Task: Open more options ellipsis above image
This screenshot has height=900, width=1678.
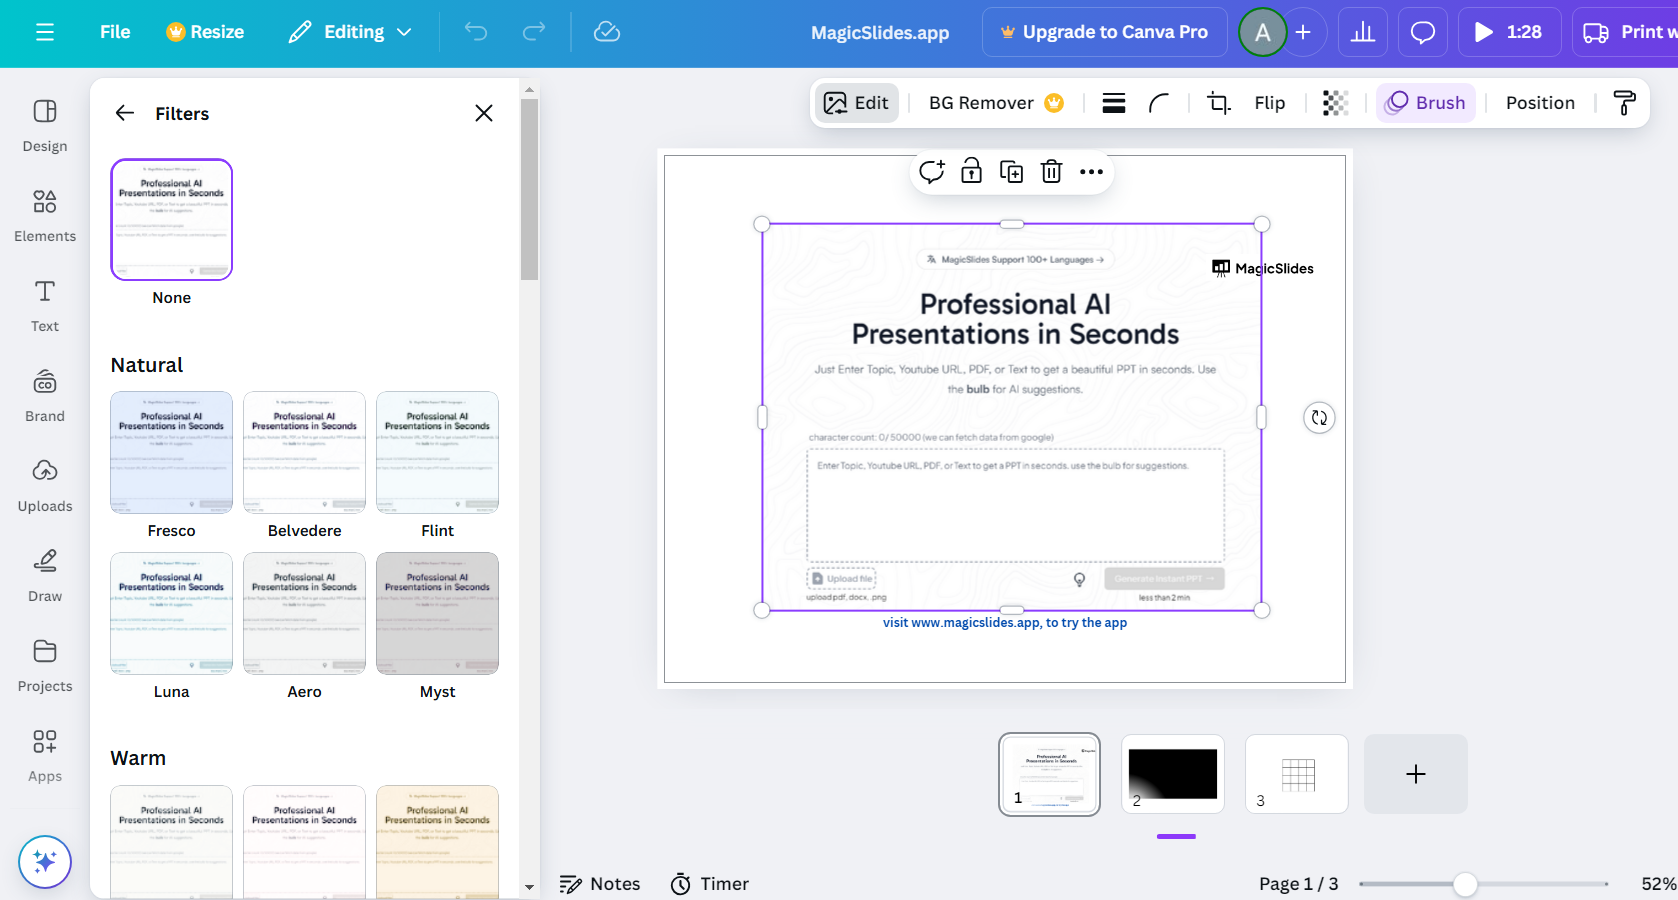Action: coord(1092,172)
